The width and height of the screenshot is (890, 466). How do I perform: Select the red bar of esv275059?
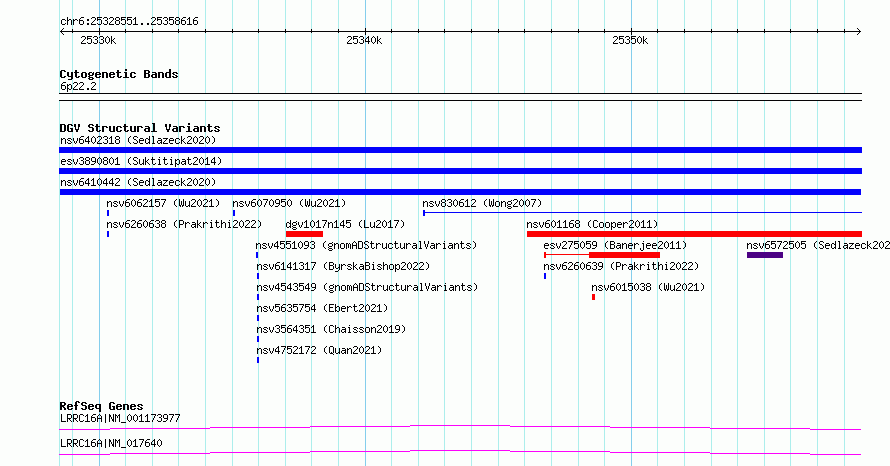click(624, 255)
